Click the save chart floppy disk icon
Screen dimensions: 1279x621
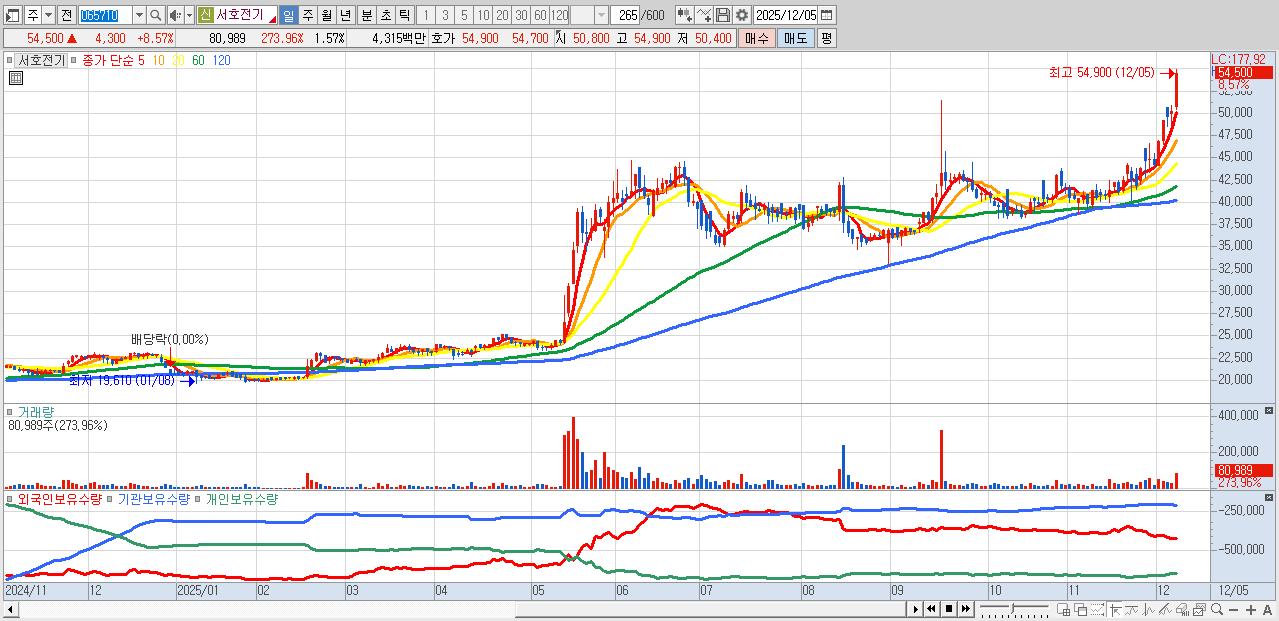(x=723, y=15)
